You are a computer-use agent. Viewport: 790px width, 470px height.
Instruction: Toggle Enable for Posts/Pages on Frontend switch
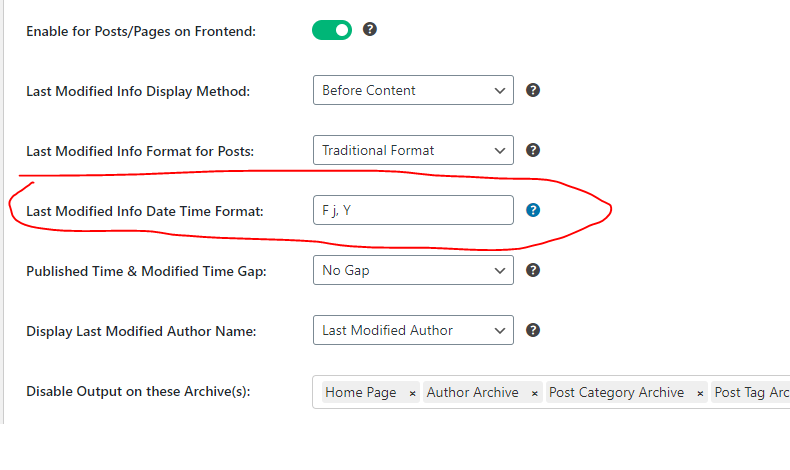(332, 30)
